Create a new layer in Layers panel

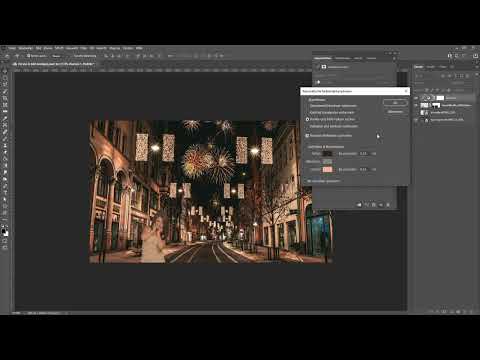pos(465,311)
